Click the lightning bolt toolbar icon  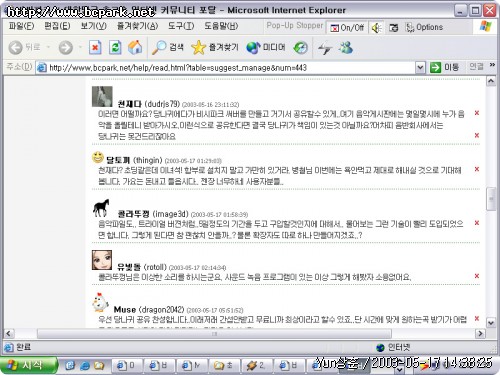tap(325, 48)
